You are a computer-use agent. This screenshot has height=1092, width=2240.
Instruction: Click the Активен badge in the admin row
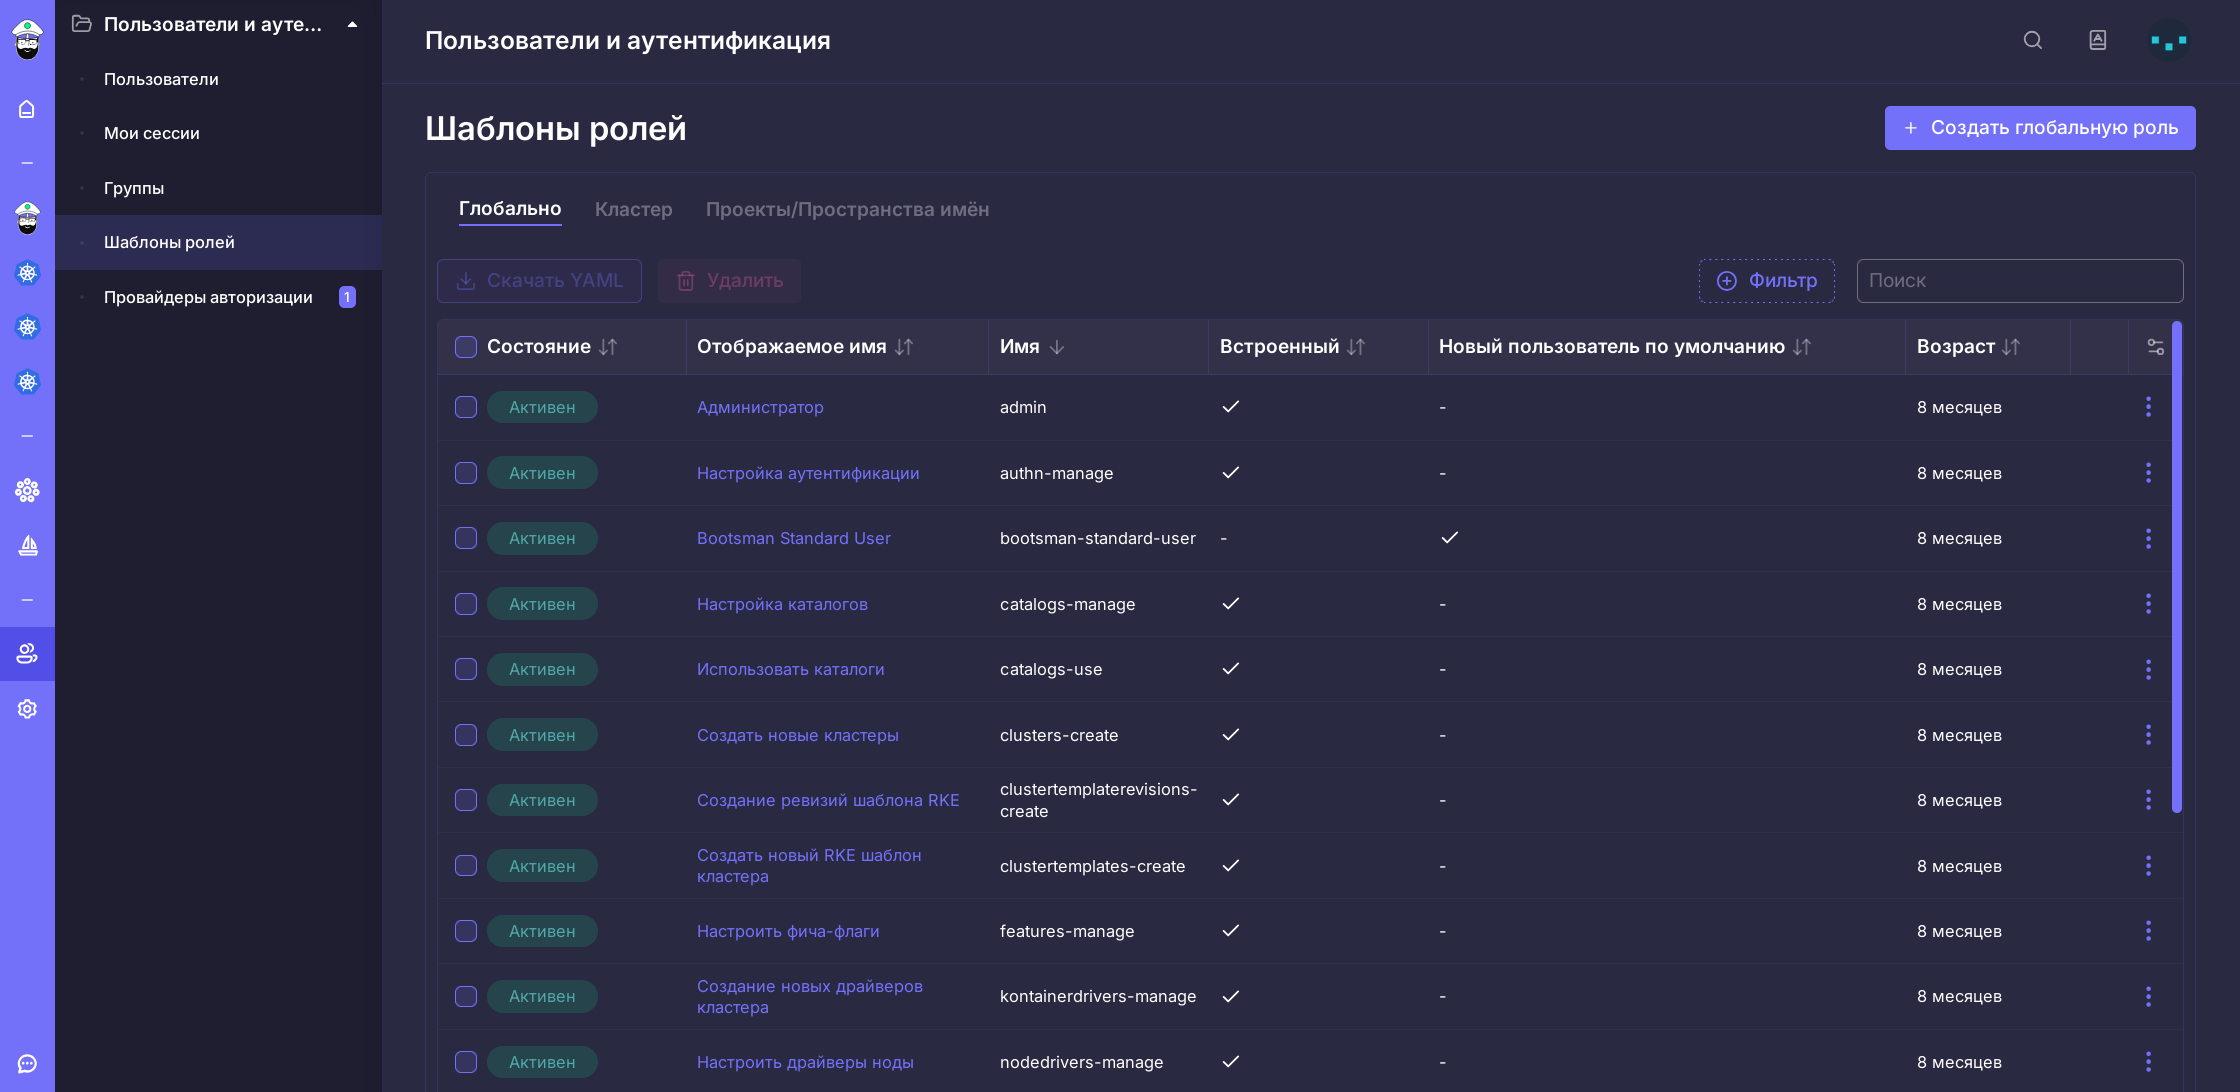pos(542,407)
